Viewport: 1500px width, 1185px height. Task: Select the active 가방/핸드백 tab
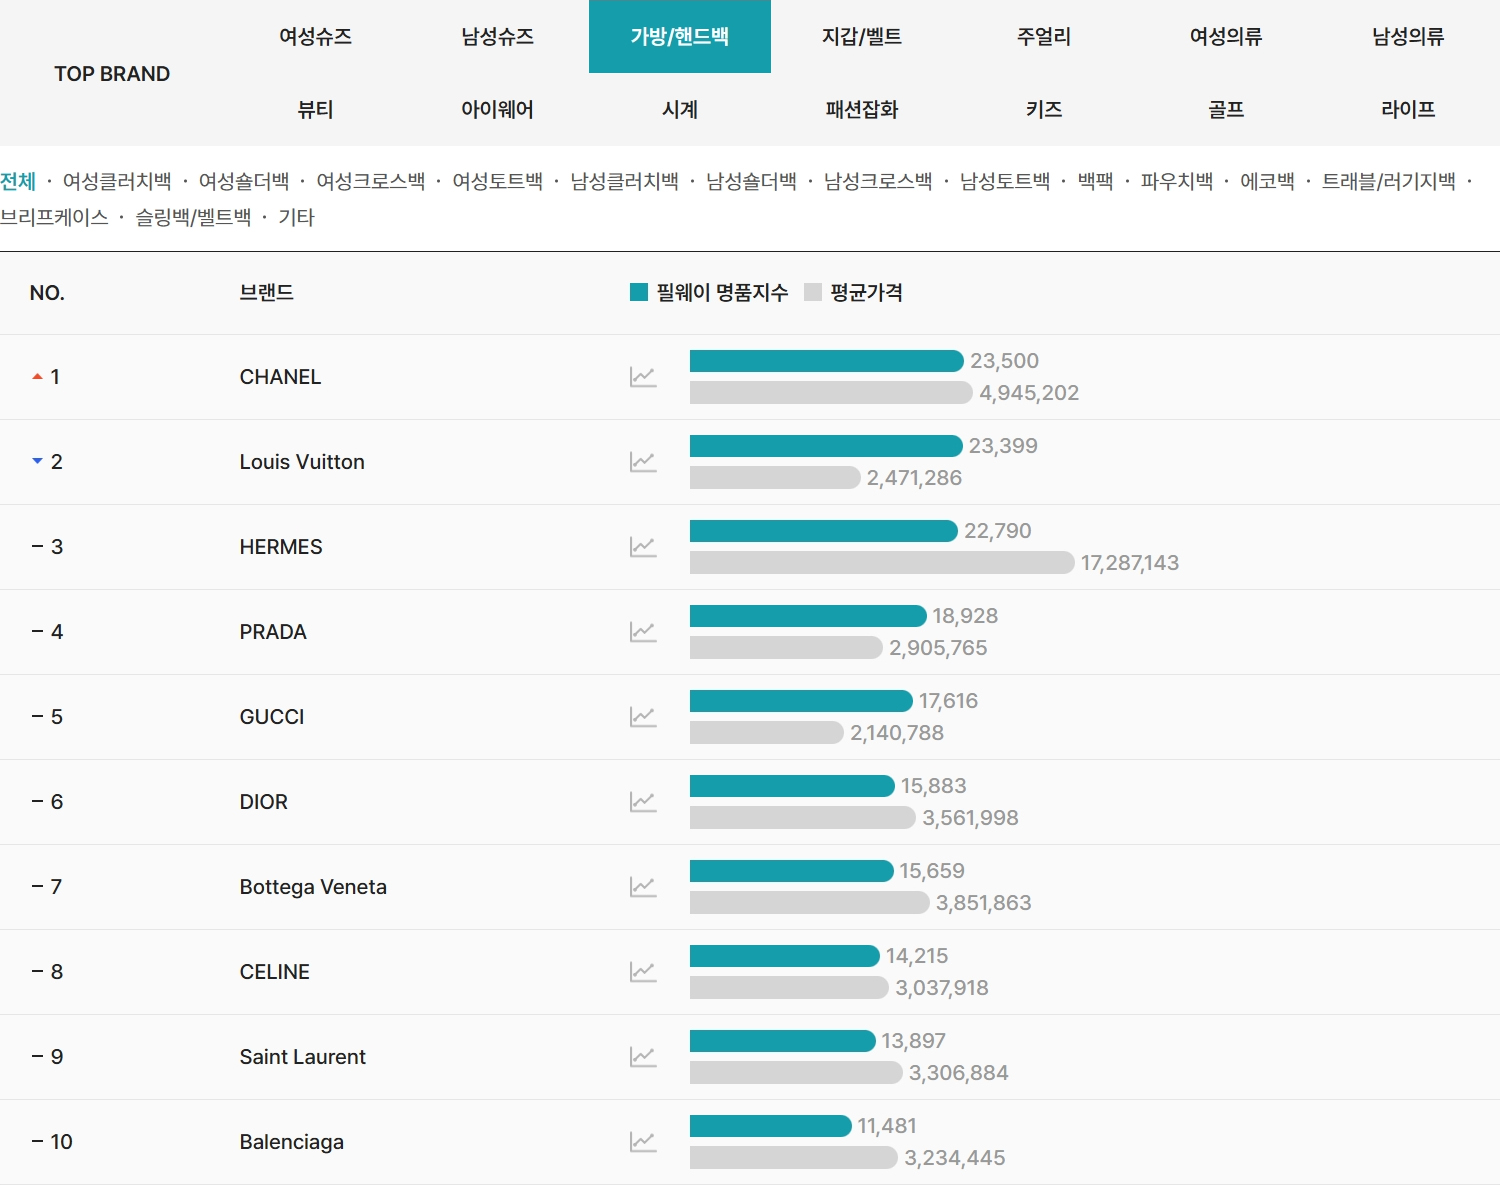680,37
